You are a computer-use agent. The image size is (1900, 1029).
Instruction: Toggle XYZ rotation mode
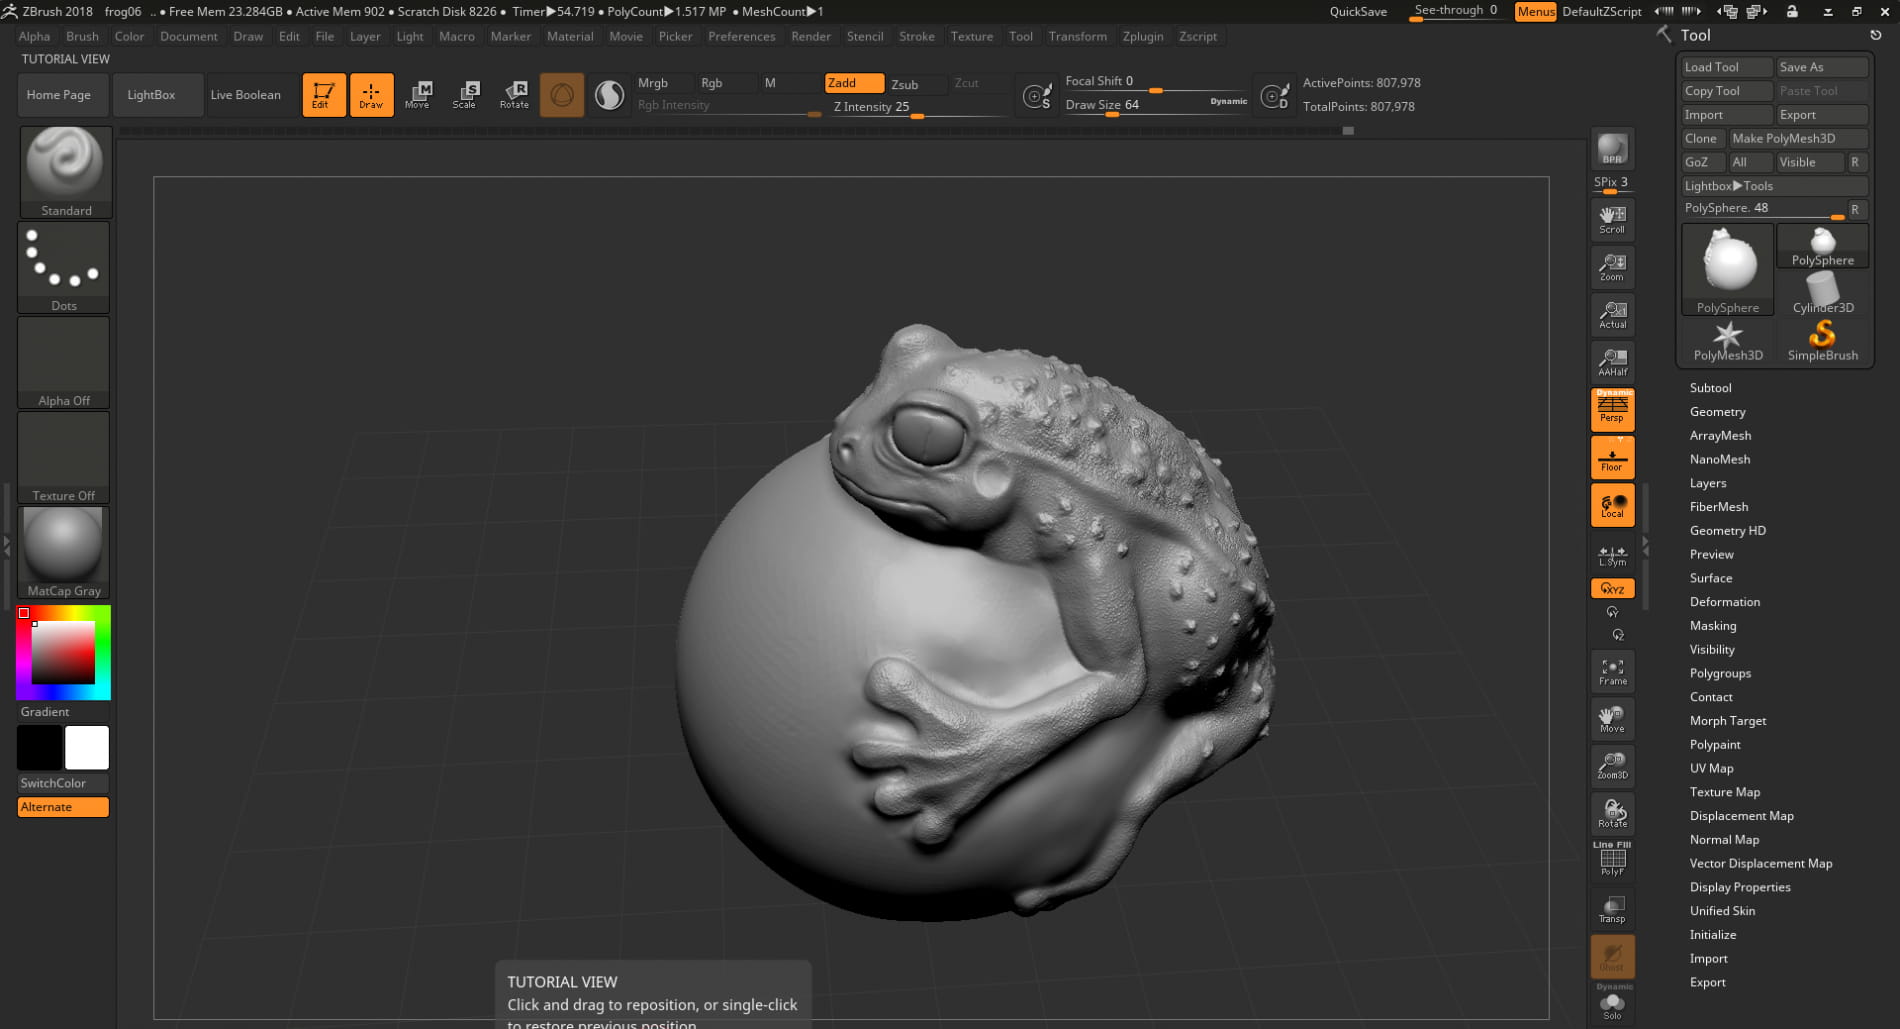[1612, 589]
